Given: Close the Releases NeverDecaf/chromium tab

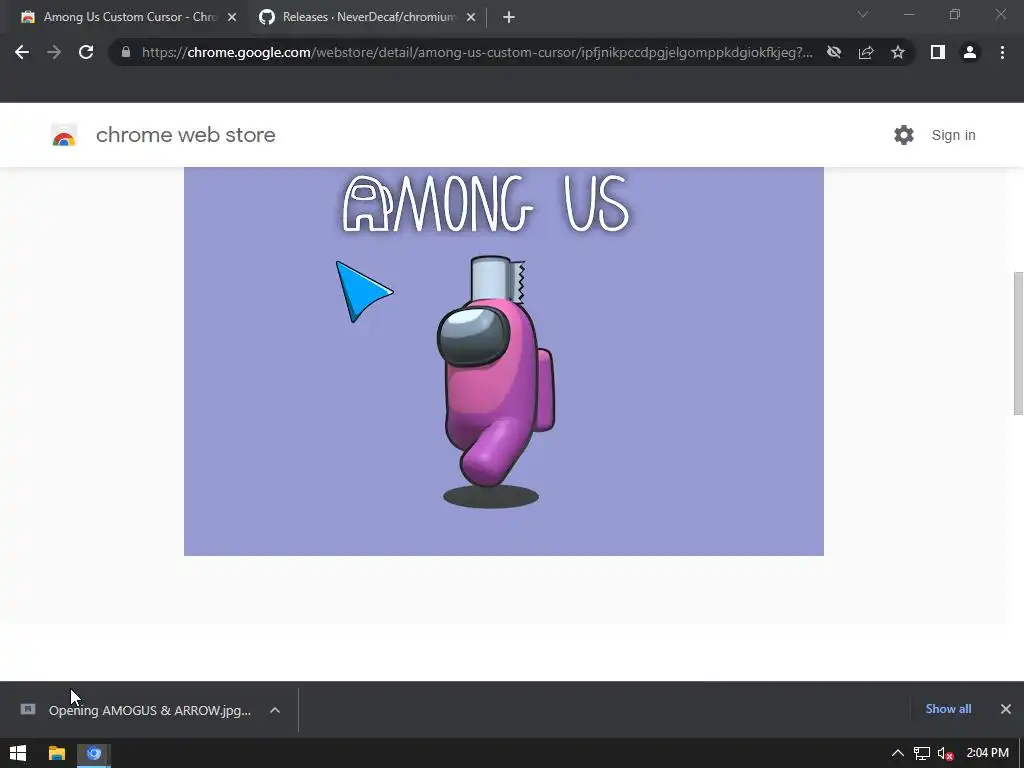Looking at the screenshot, I should [x=471, y=18].
